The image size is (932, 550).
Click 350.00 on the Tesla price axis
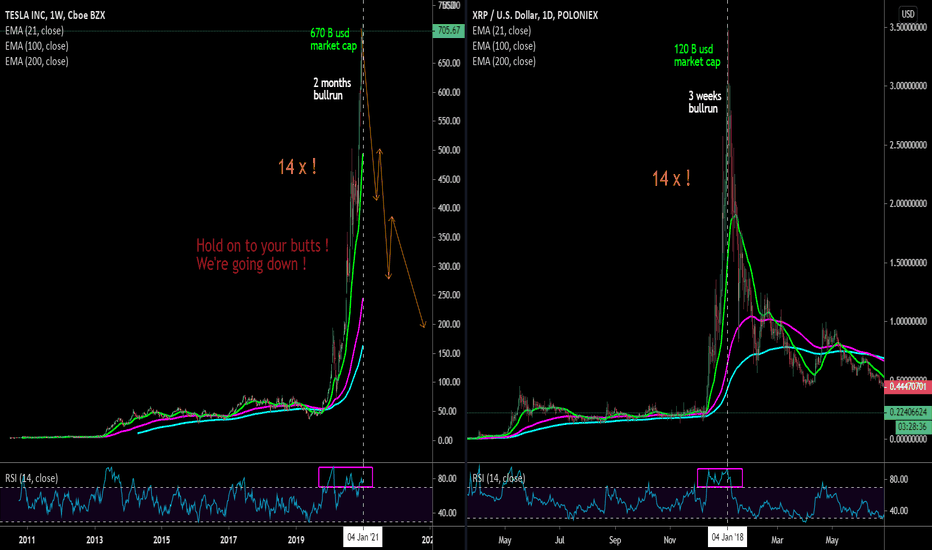(x=449, y=237)
